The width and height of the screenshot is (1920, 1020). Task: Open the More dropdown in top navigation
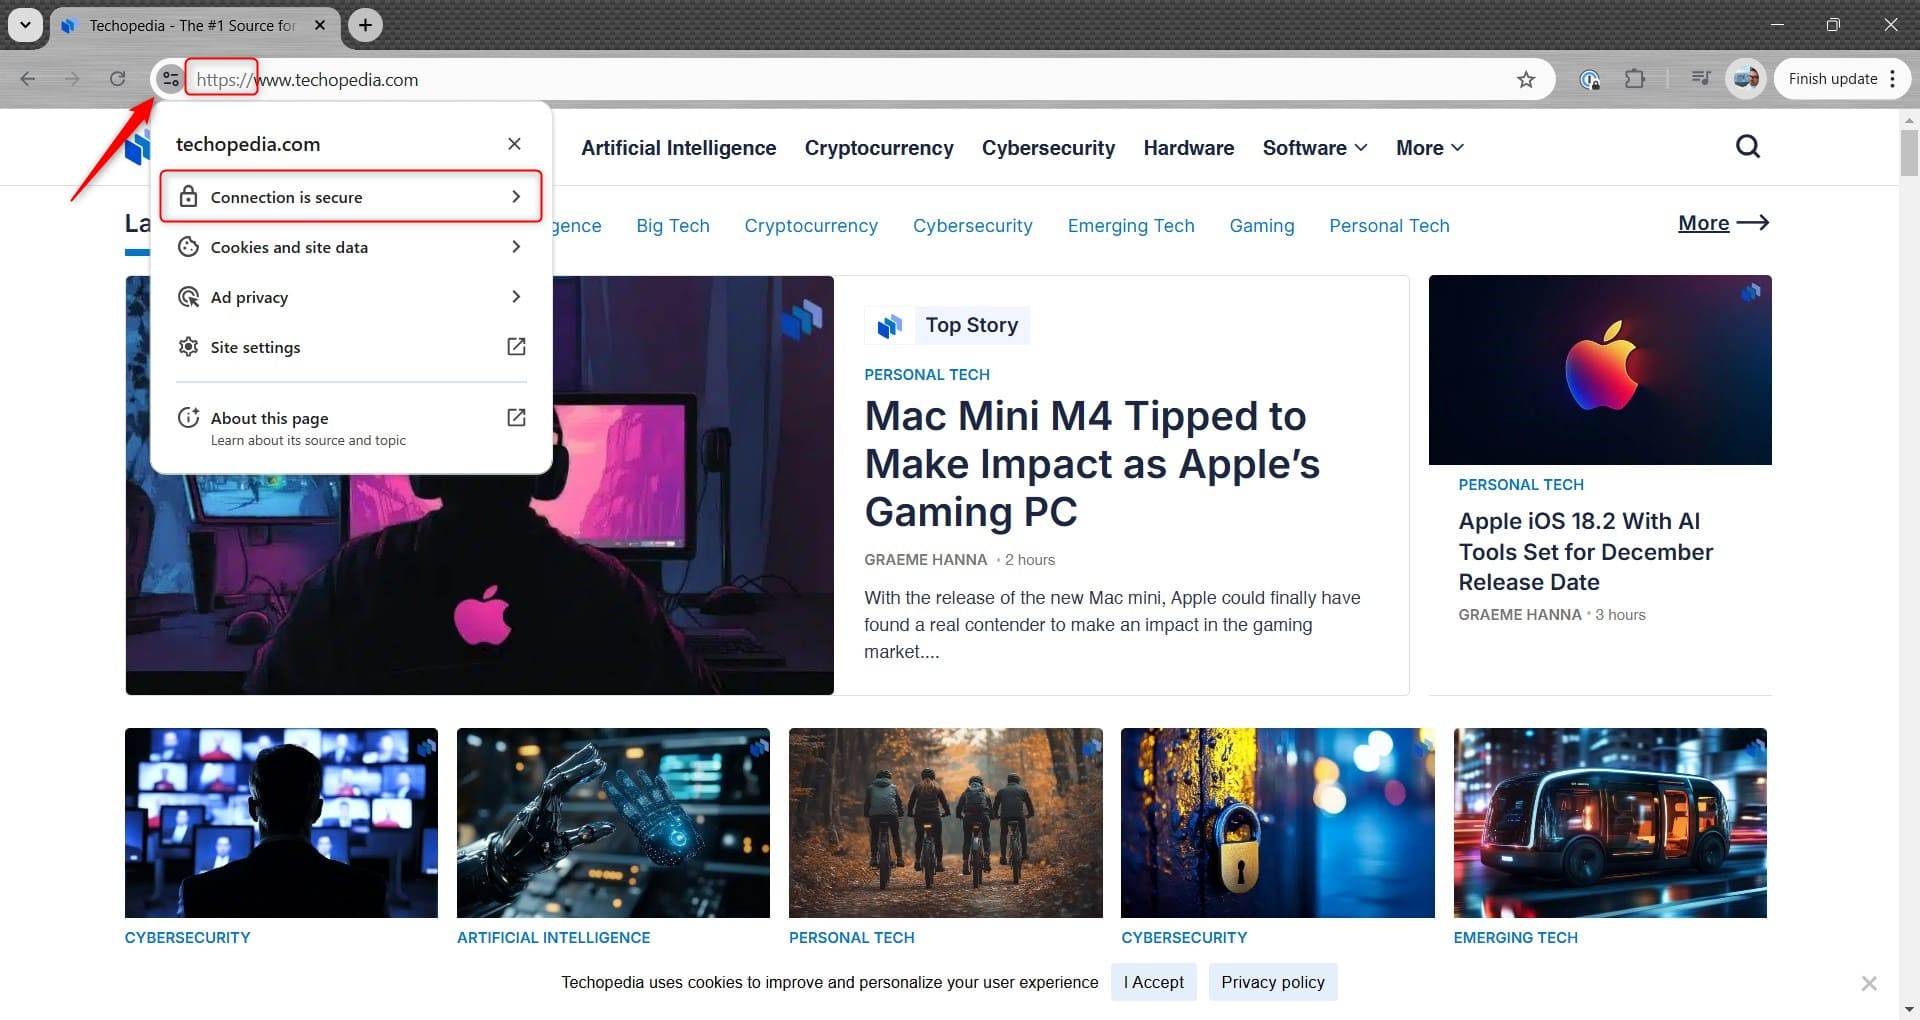pos(1429,148)
